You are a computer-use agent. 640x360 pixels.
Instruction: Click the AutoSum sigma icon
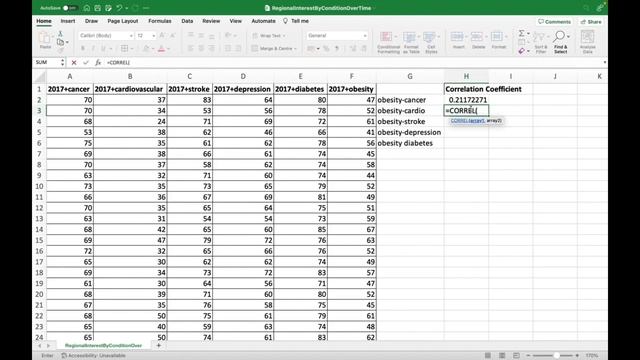(522, 33)
